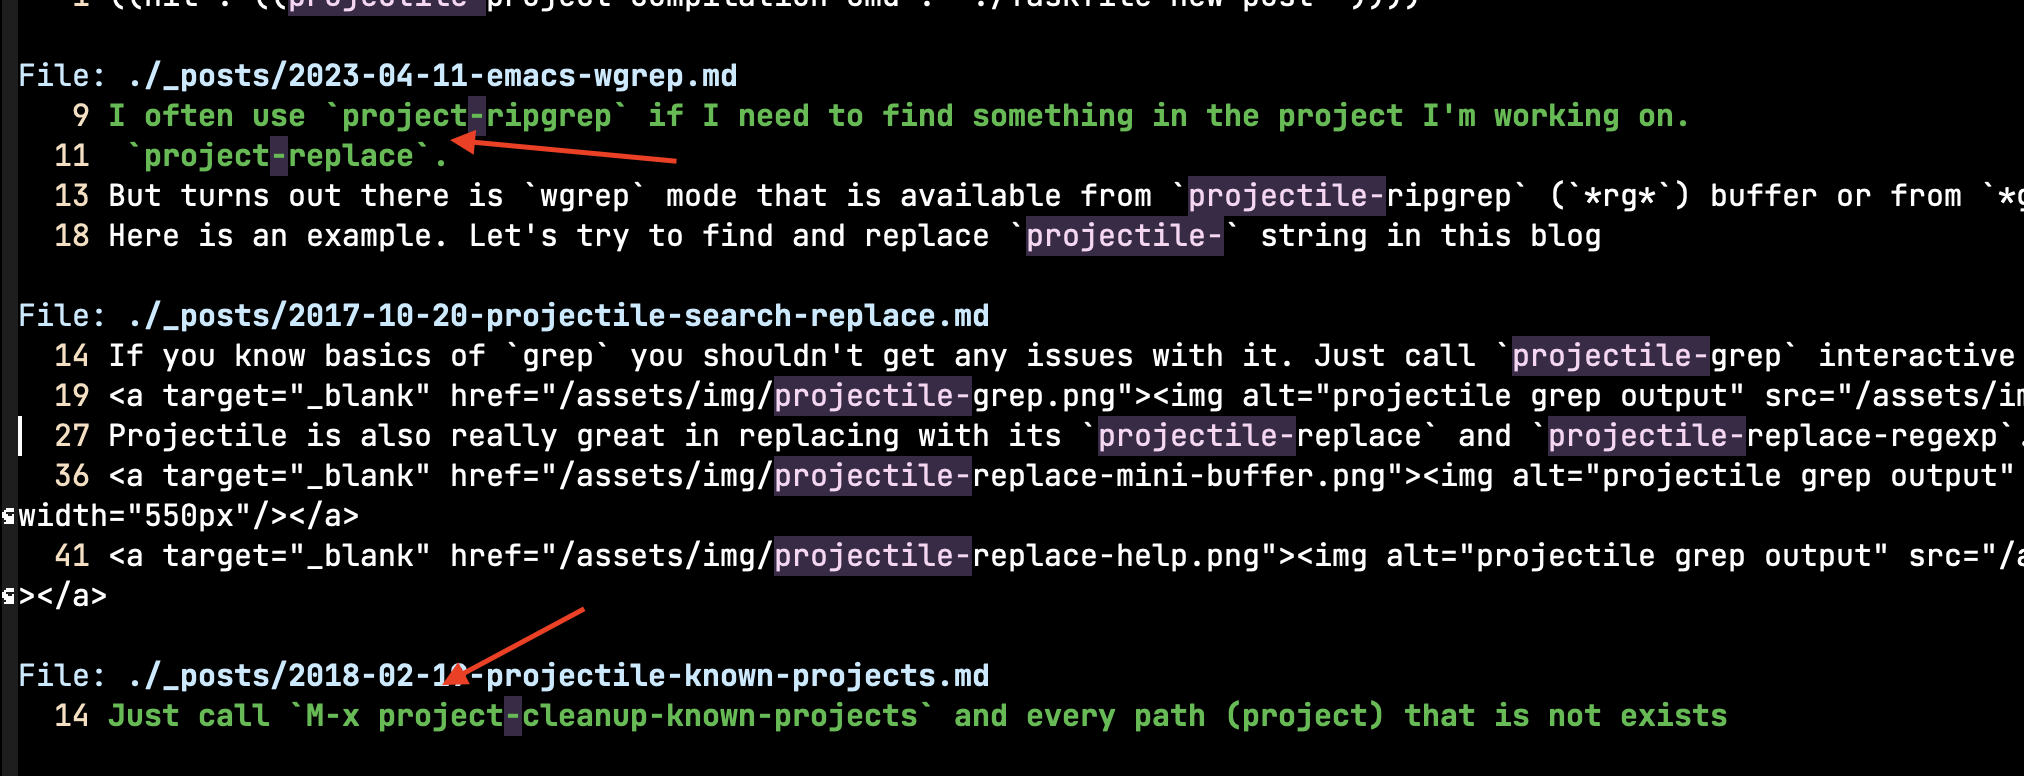Click the `wgrep` word in the "But turns out" line
The height and width of the screenshot is (776, 2024).
(x=585, y=196)
